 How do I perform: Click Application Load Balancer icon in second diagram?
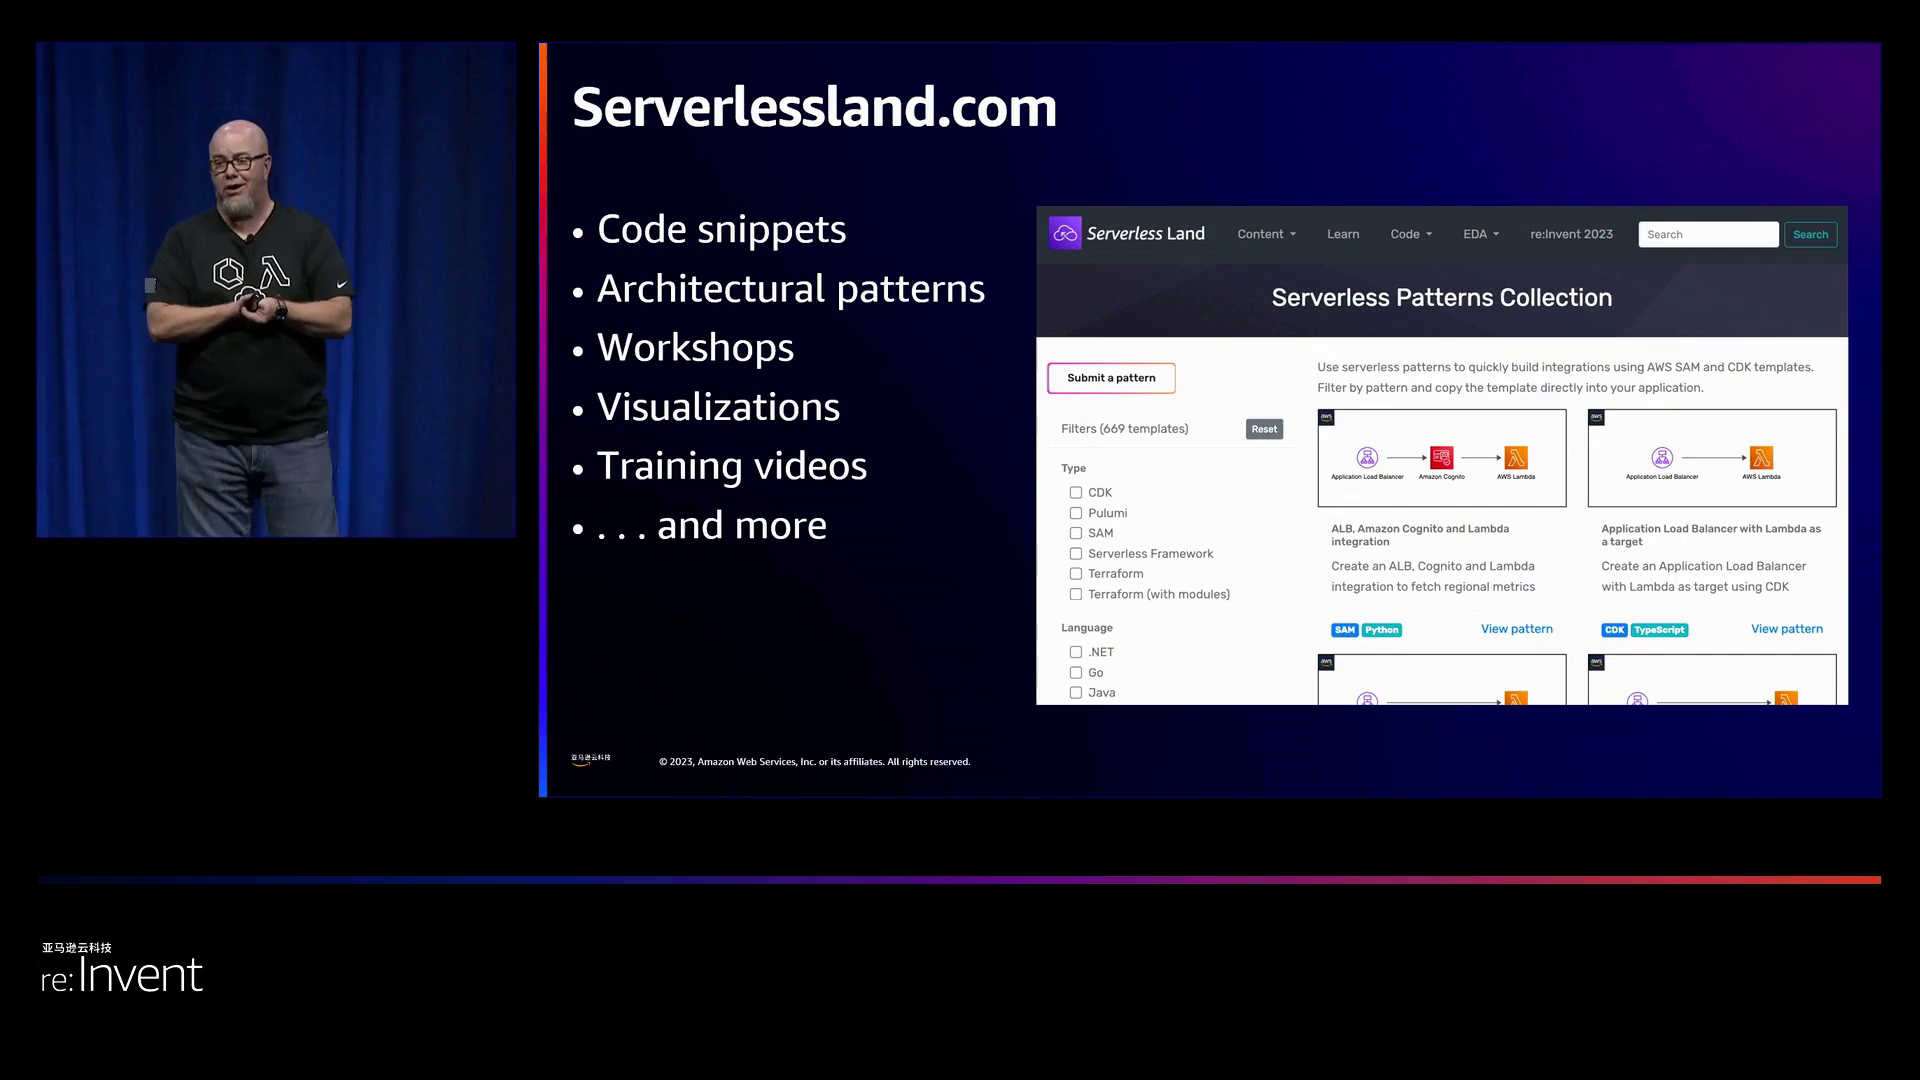1662,458
